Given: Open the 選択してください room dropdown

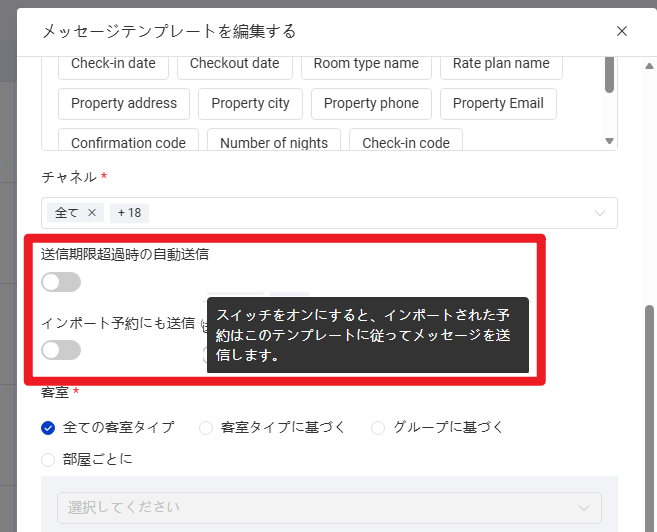Looking at the screenshot, I should [329, 508].
